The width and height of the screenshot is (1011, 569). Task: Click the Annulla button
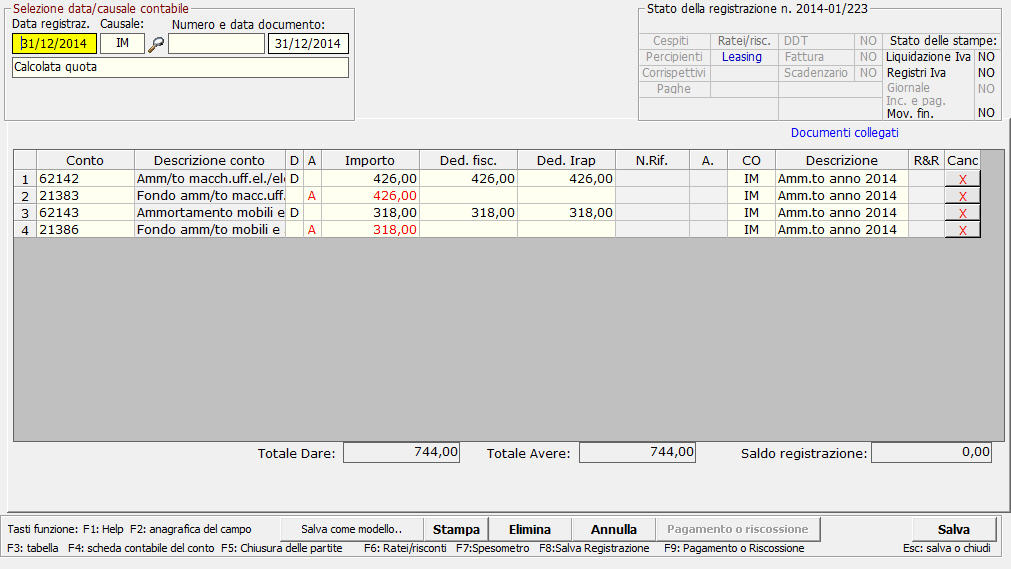point(613,529)
